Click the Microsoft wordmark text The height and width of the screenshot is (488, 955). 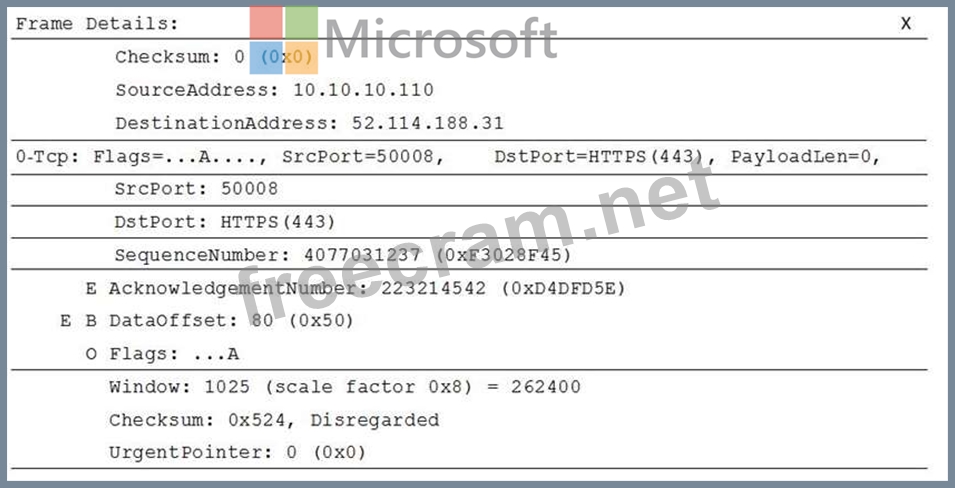point(441,40)
